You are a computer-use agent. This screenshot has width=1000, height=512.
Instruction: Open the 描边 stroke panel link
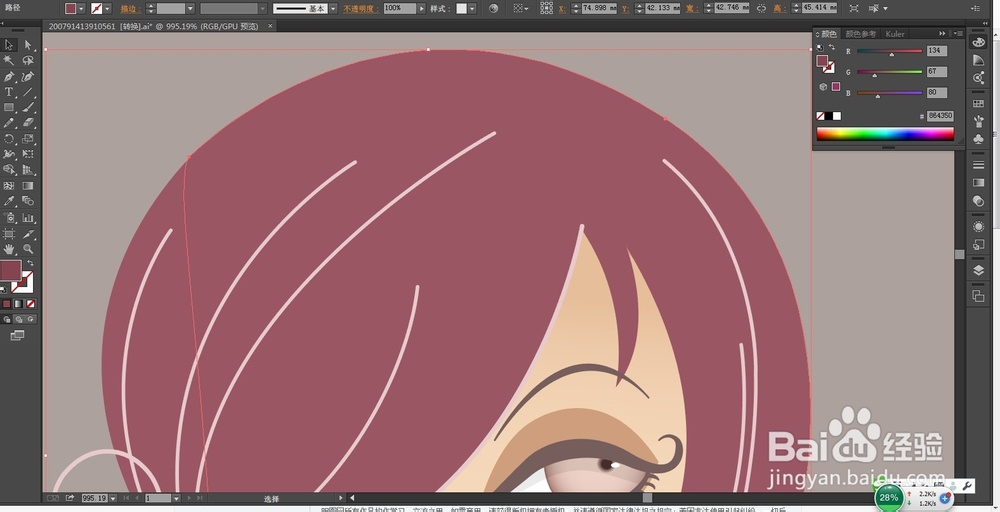(131, 9)
